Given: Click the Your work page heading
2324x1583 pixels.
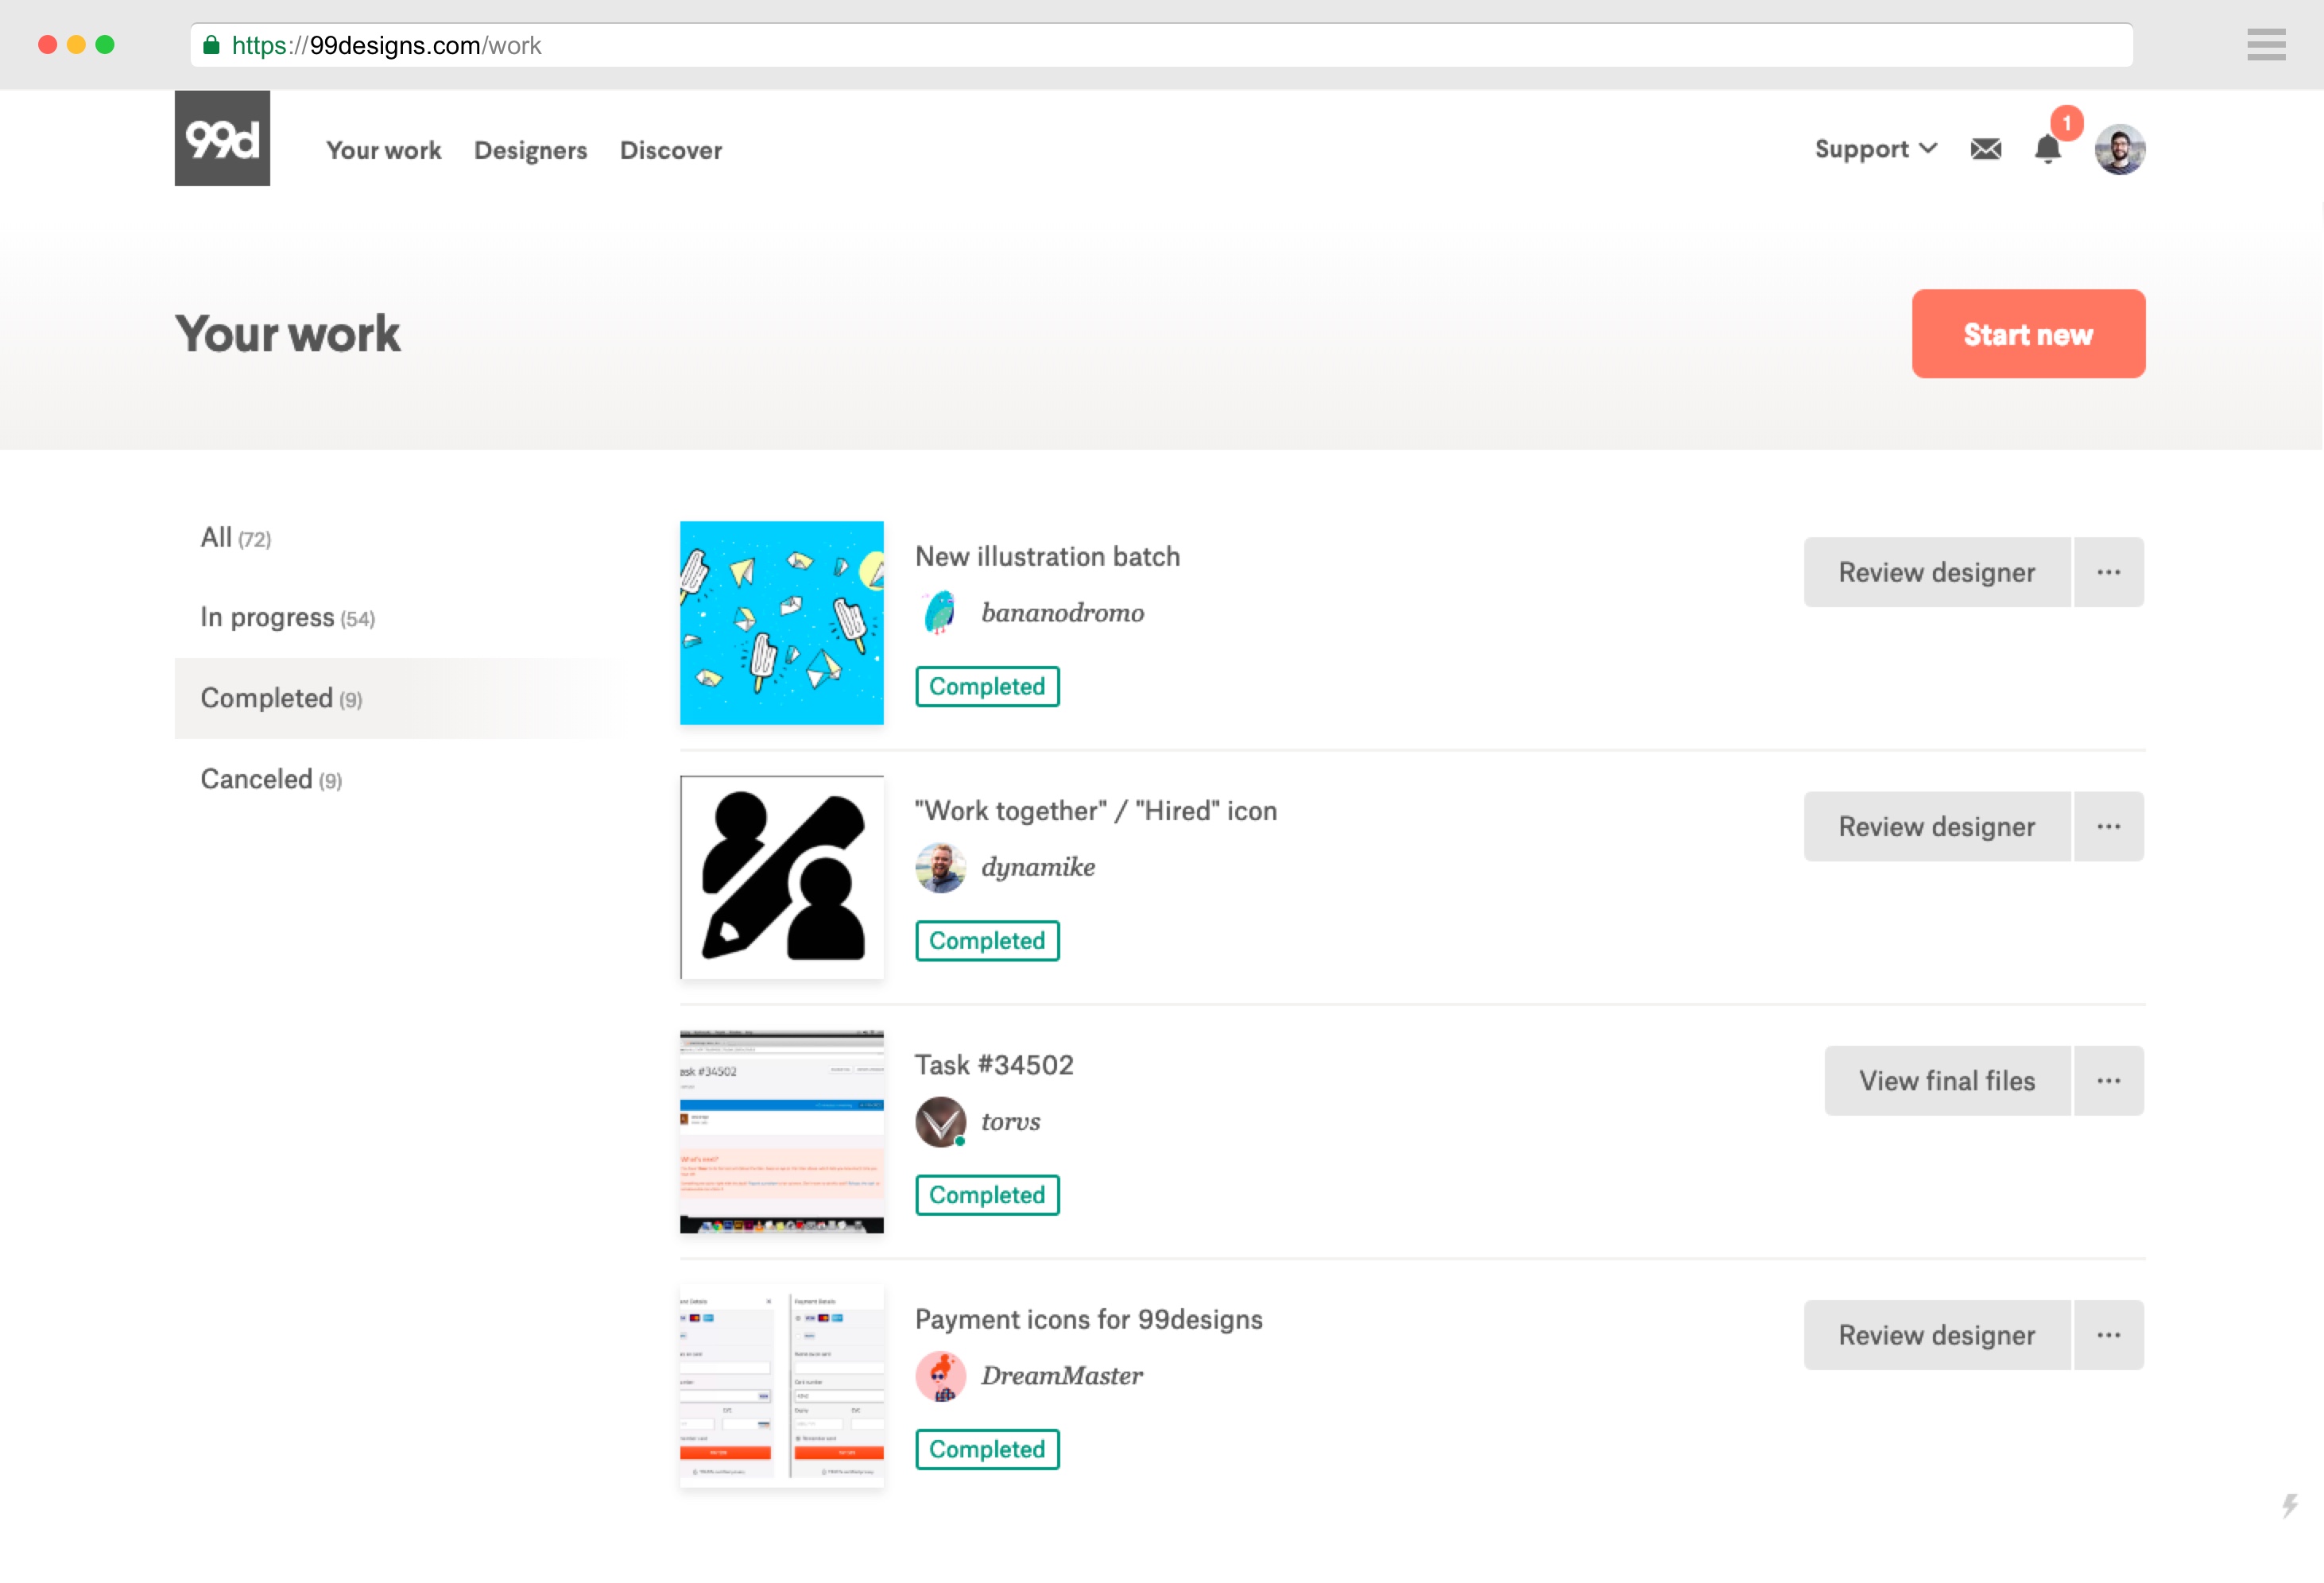Looking at the screenshot, I should (288, 333).
